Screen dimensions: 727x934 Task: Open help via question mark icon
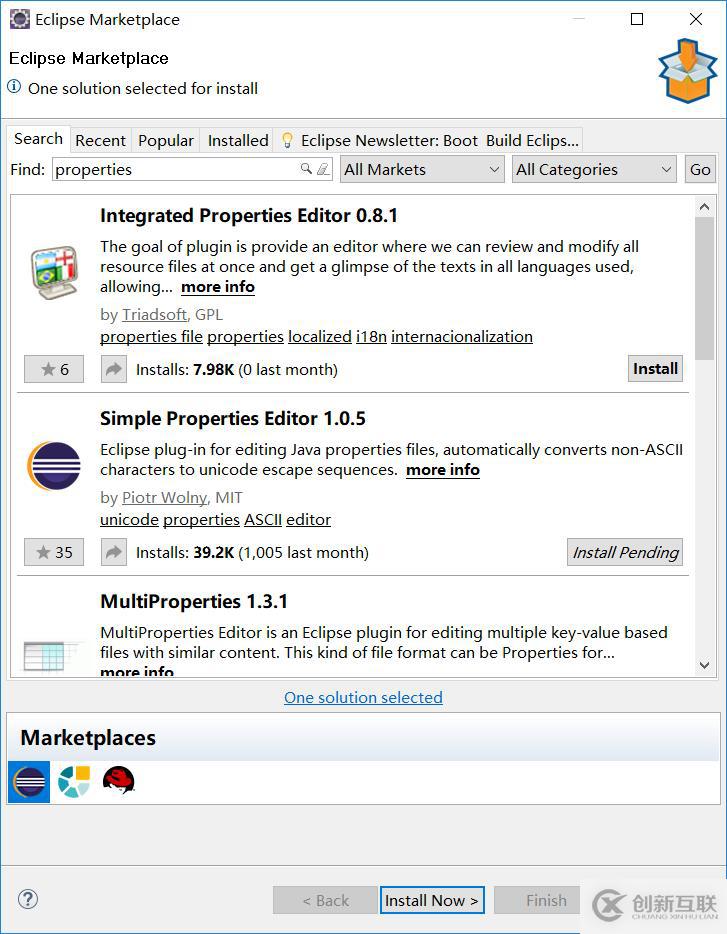(x=28, y=899)
